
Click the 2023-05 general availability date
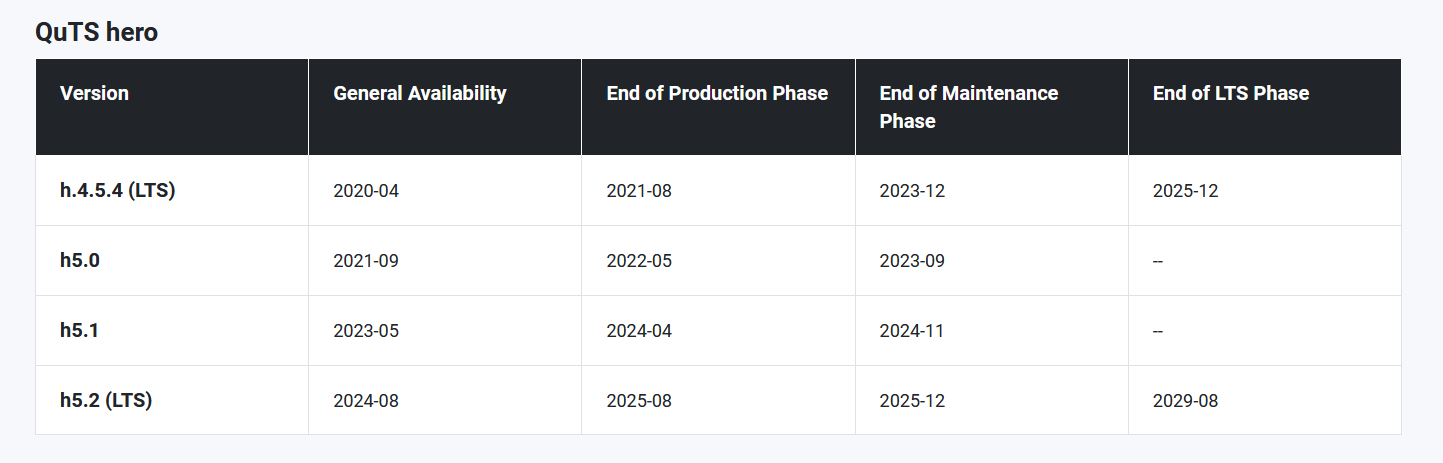pyautogui.click(x=365, y=331)
